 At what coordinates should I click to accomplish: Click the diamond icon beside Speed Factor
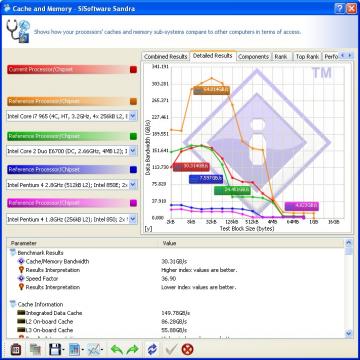pyautogui.click(x=21, y=279)
